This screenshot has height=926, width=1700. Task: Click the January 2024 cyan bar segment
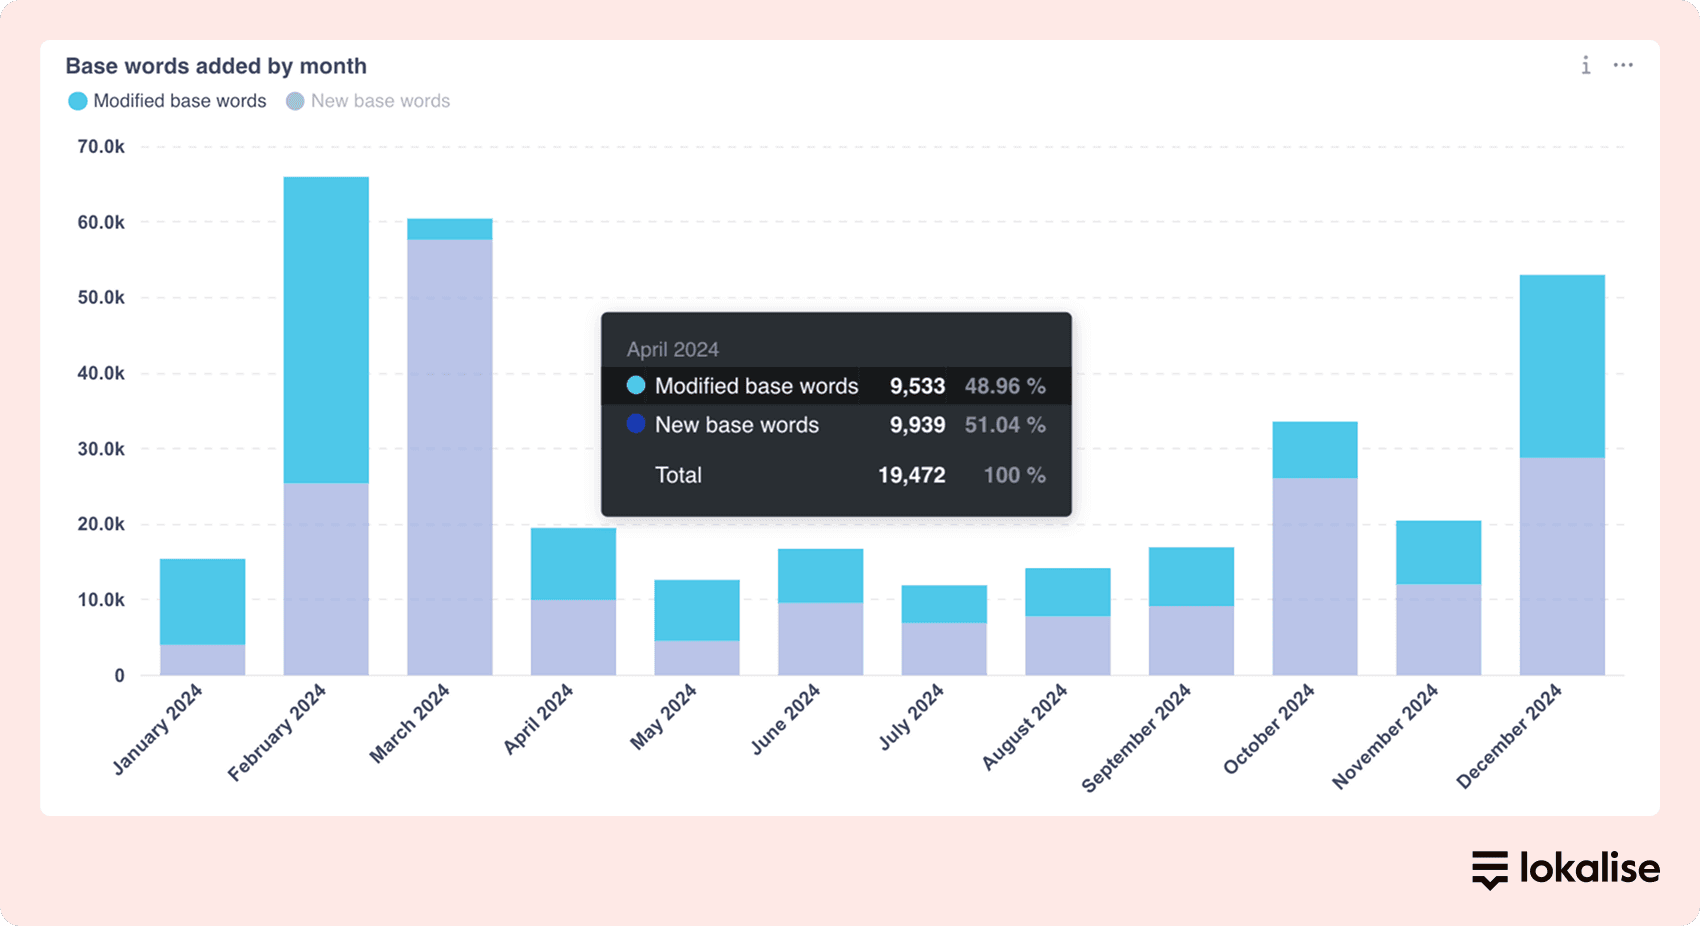(x=202, y=601)
